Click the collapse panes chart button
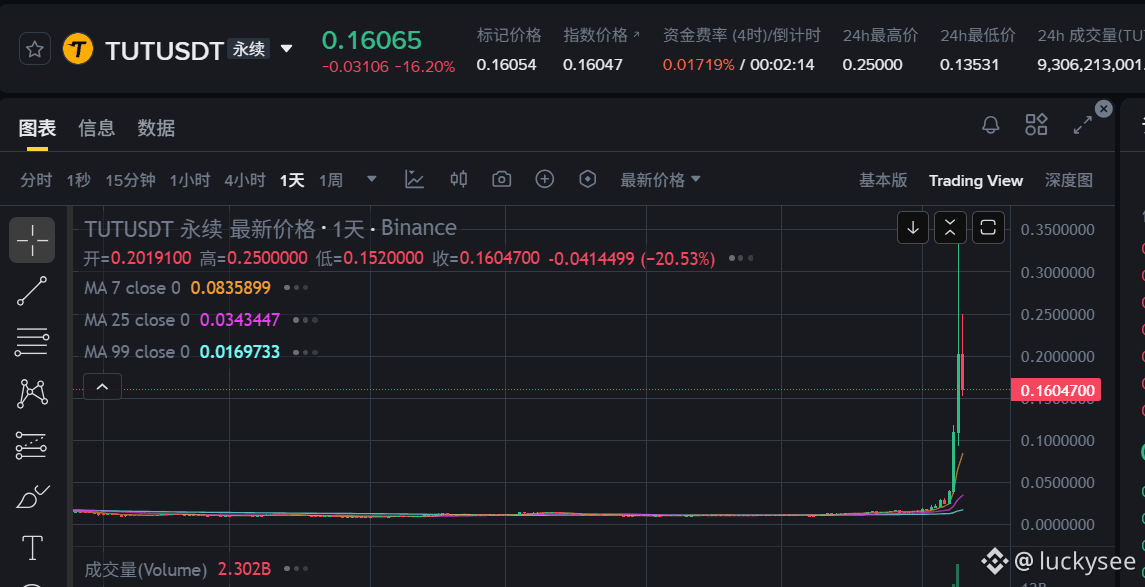1145x587 pixels. coord(950,228)
